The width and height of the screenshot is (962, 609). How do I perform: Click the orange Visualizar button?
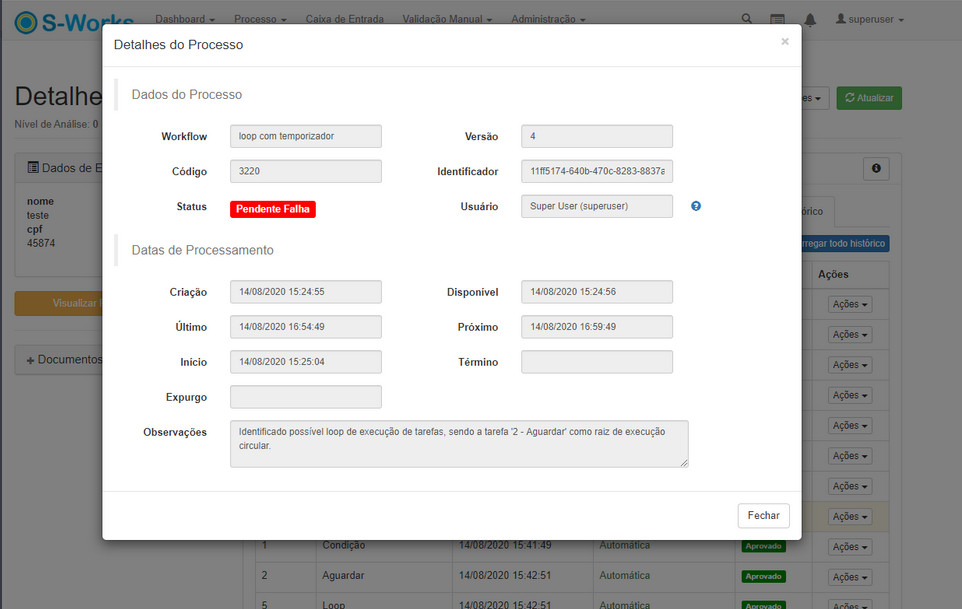pyautogui.click(x=59, y=304)
